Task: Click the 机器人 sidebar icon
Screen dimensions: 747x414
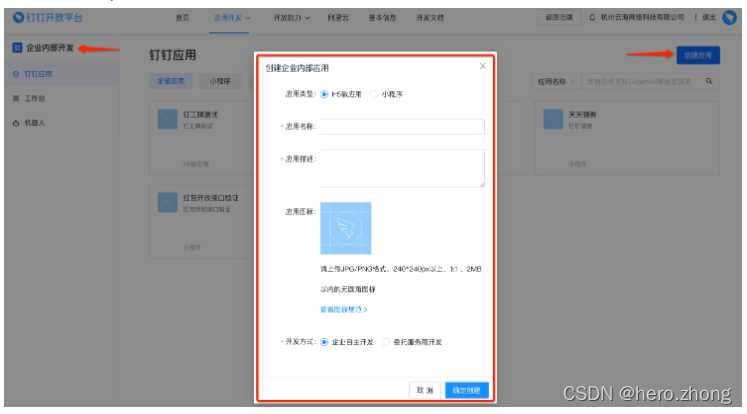Action: pyautogui.click(x=16, y=123)
